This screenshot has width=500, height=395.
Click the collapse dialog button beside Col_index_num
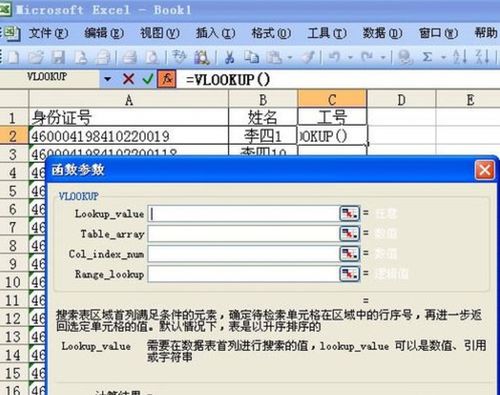pyautogui.click(x=349, y=254)
